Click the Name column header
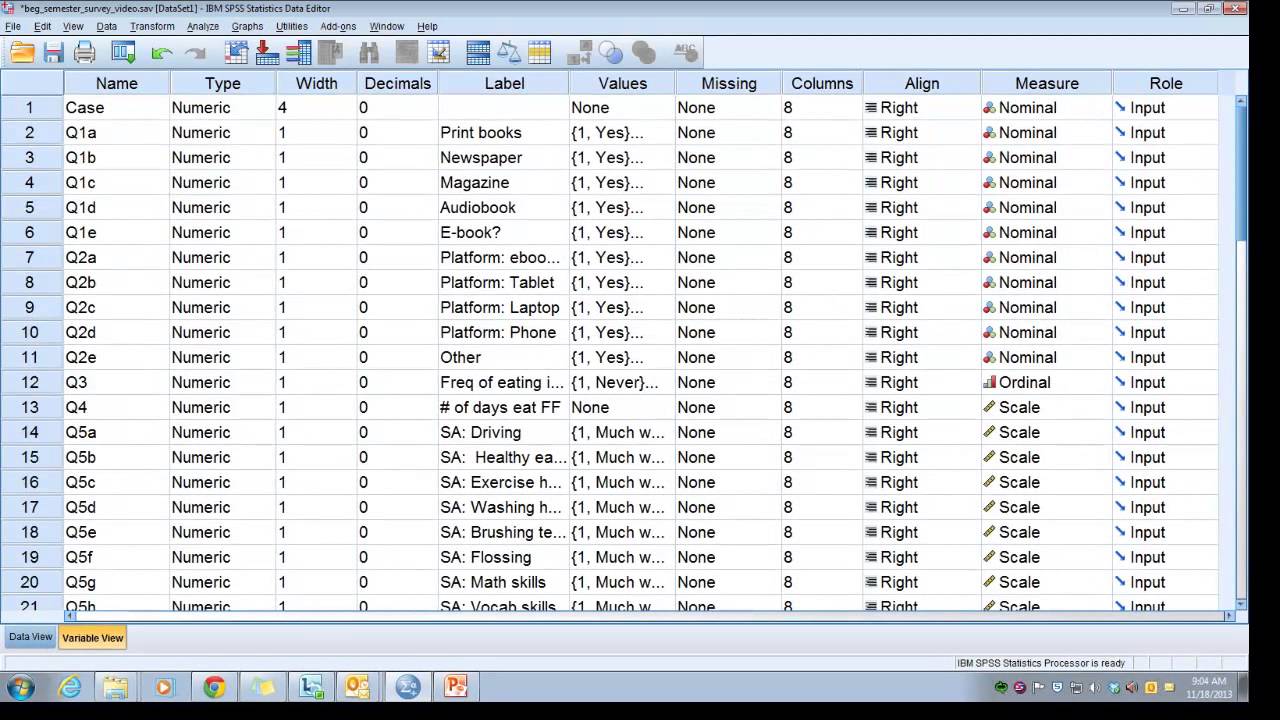The image size is (1280, 720). click(117, 83)
